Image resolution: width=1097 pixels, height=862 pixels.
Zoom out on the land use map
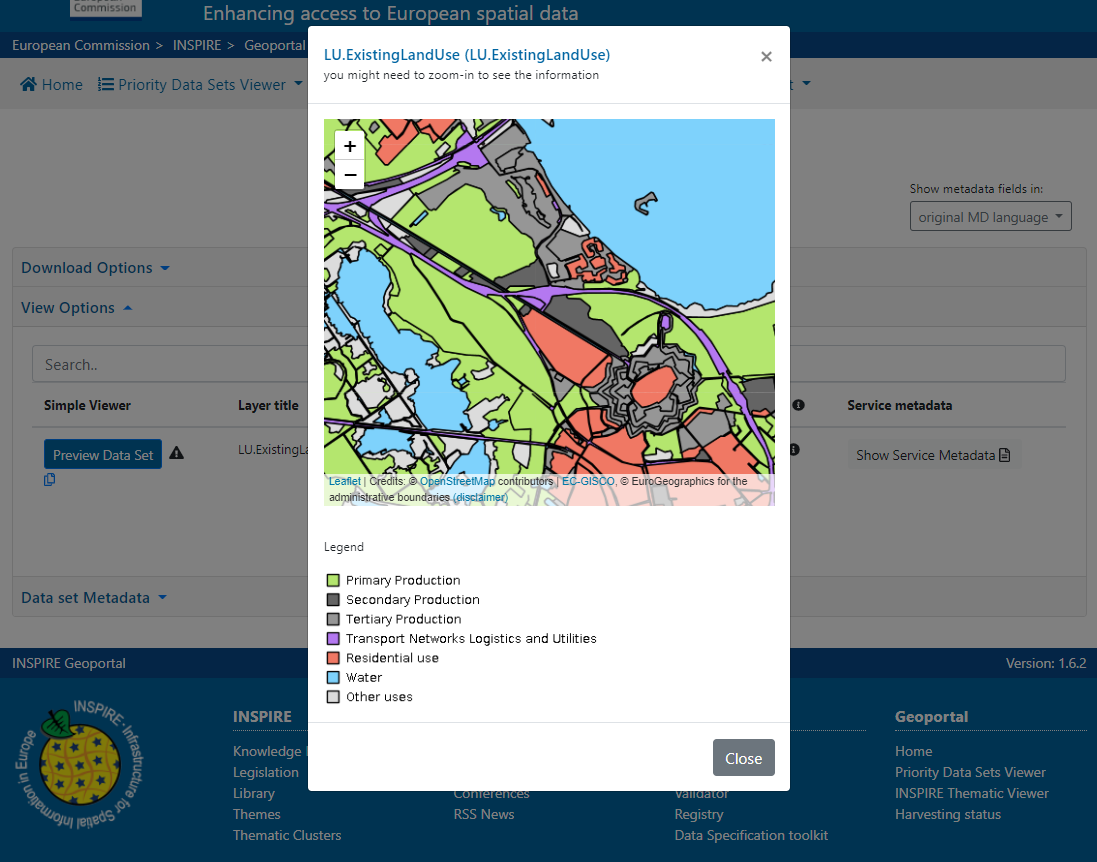[x=350, y=175]
